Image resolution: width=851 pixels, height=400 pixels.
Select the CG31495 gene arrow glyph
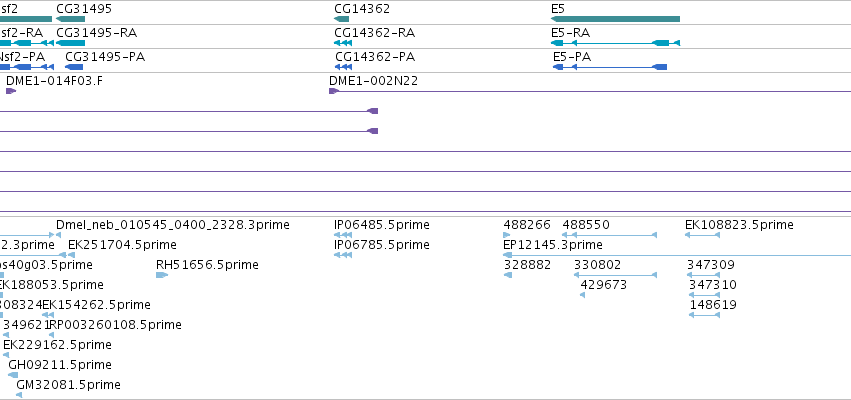(71, 19)
